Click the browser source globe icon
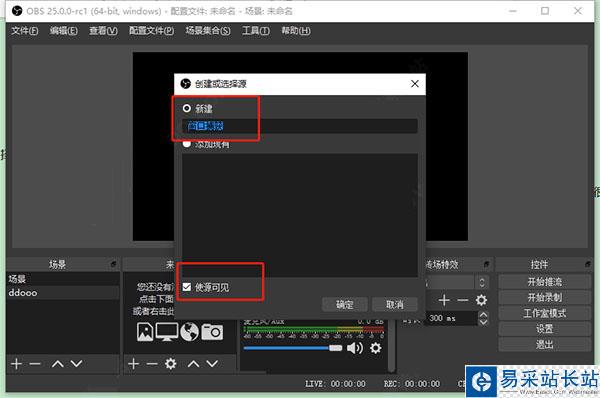The width and height of the screenshot is (600, 398). click(x=189, y=332)
